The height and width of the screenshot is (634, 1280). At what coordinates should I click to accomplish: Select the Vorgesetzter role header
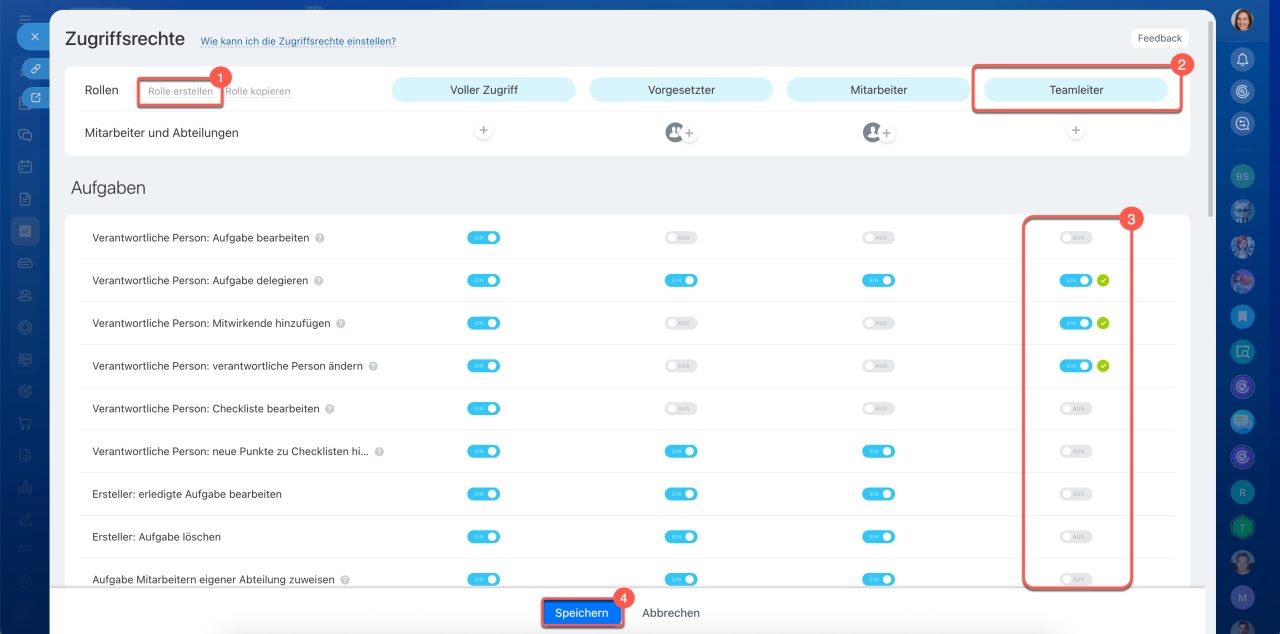pyautogui.click(x=681, y=90)
